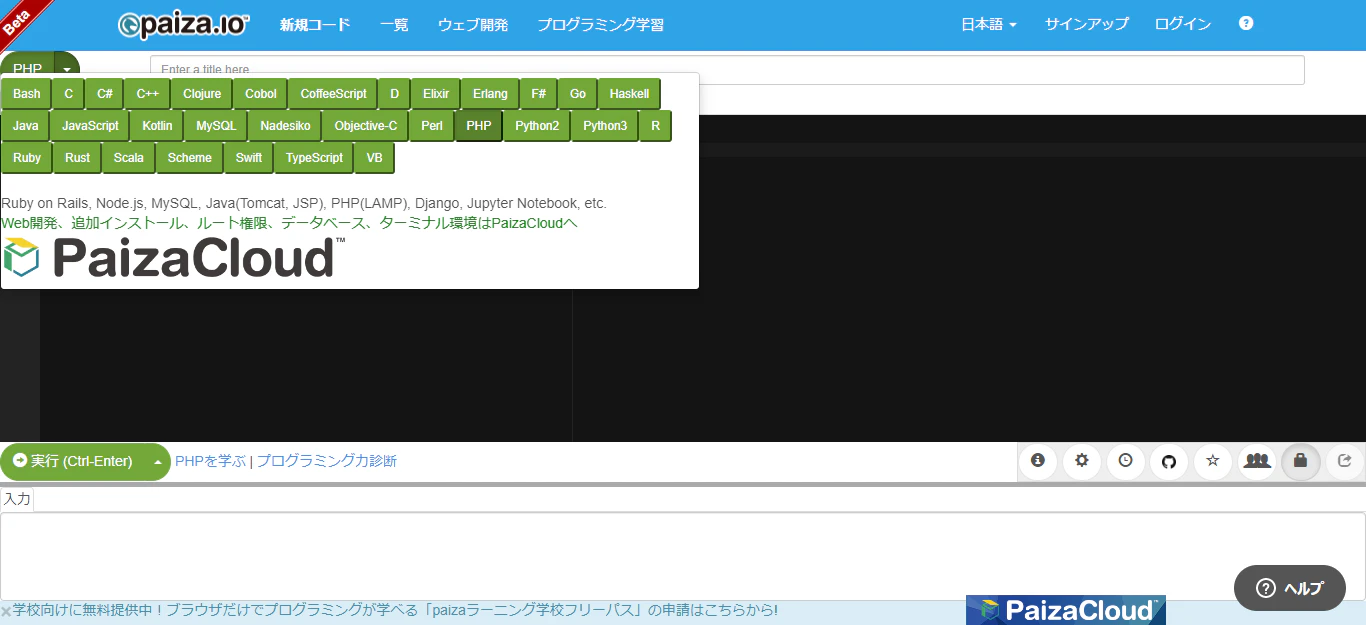Select MySQL language
The image size is (1366, 625).
point(216,126)
